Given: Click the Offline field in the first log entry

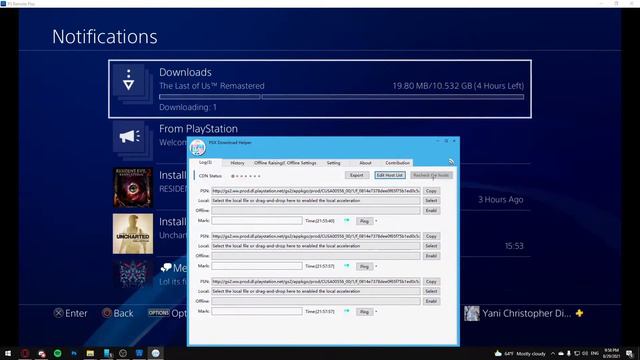Looking at the screenshot, I should pos(316,210).
